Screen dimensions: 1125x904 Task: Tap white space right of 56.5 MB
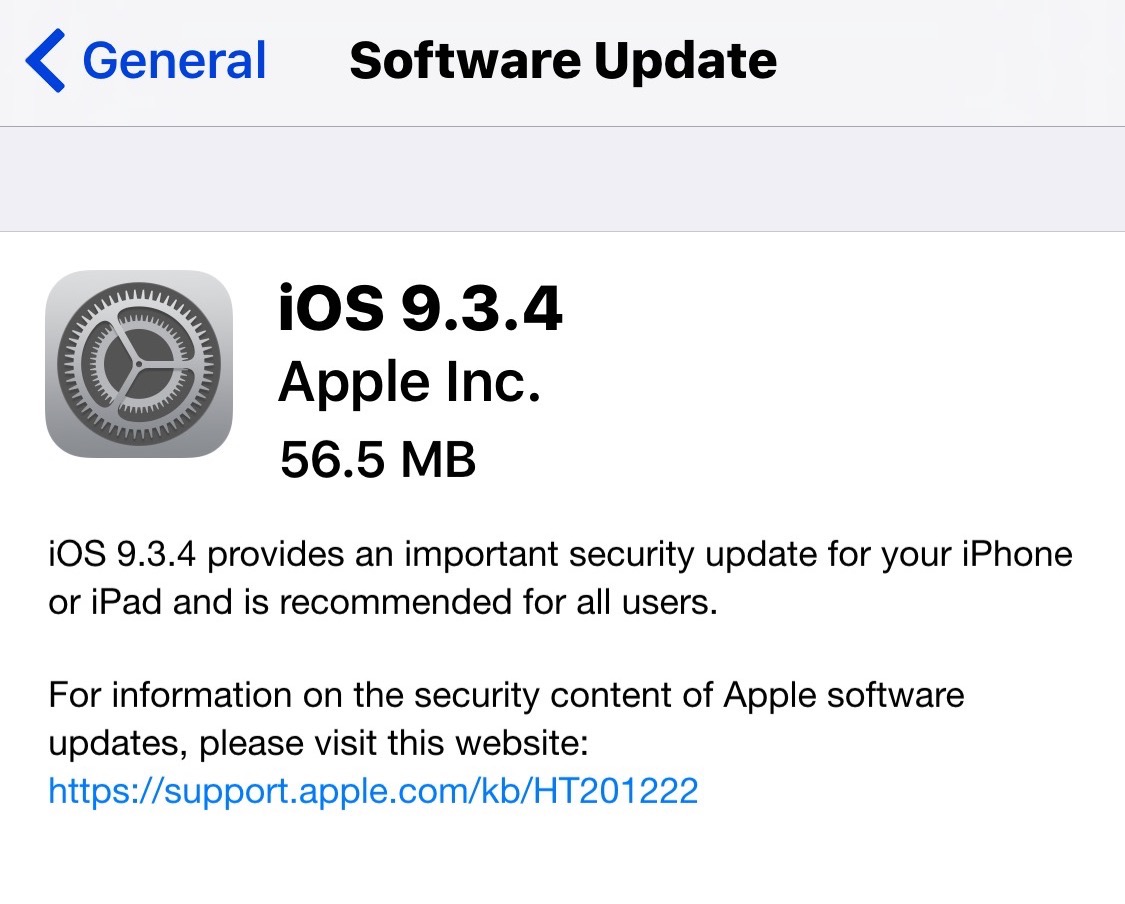800,459
